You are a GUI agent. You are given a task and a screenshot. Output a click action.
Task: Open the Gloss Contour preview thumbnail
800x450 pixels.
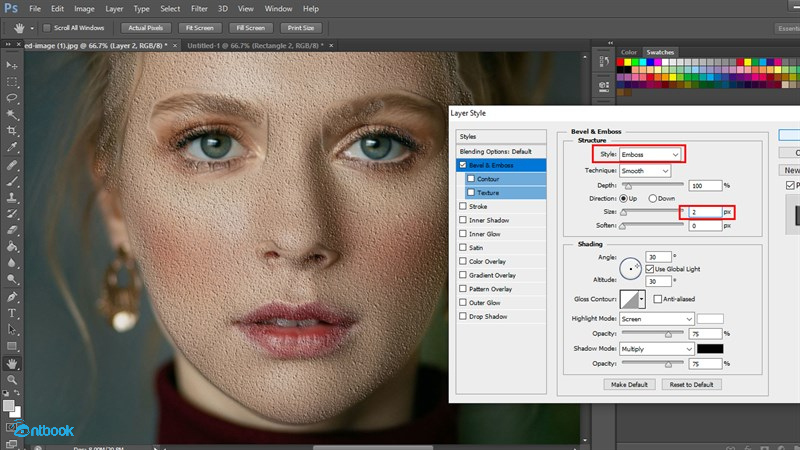click(628, 298)
